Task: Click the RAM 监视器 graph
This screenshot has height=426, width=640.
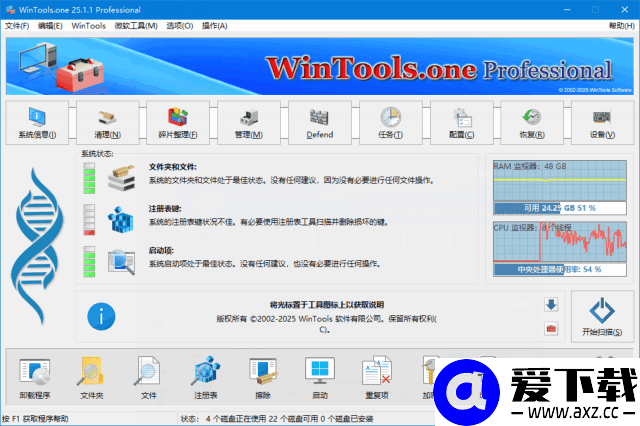Action: 560,180
